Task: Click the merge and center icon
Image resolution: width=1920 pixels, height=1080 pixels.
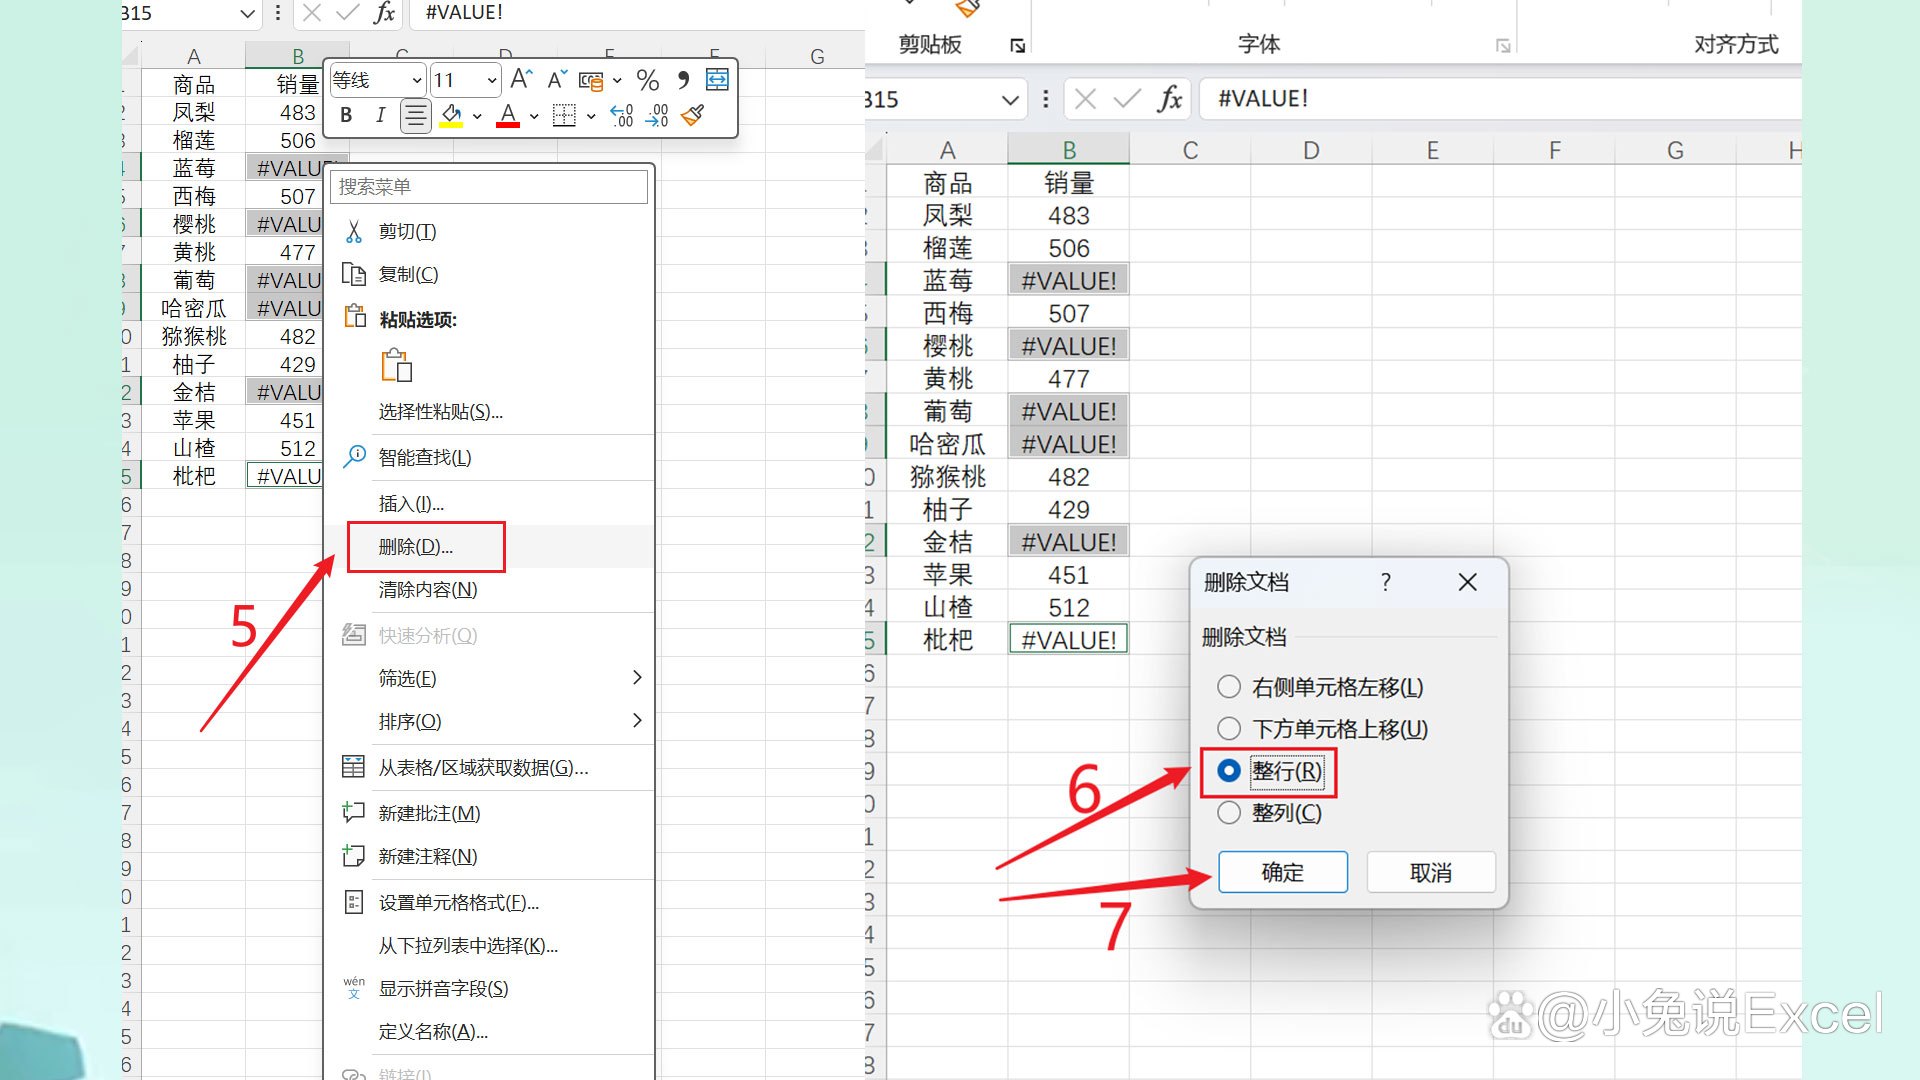Action: tap(717, 80)
